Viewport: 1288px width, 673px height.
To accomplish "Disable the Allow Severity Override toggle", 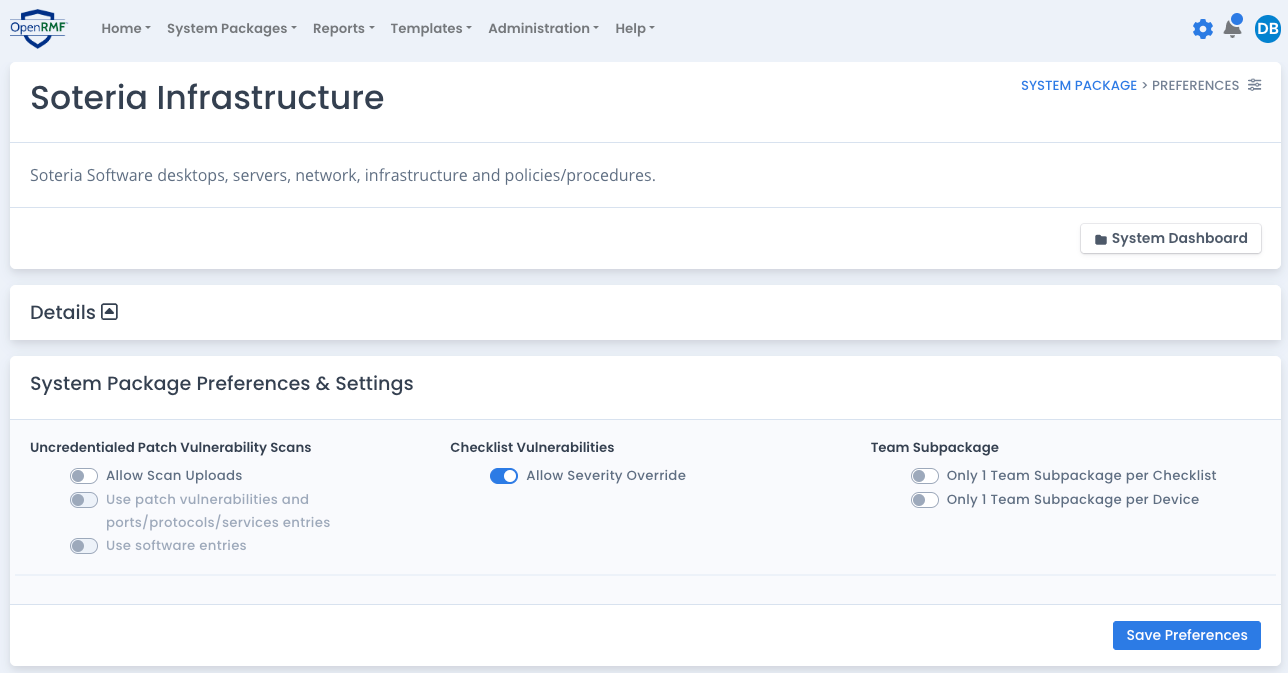I will tap(504, 476).
